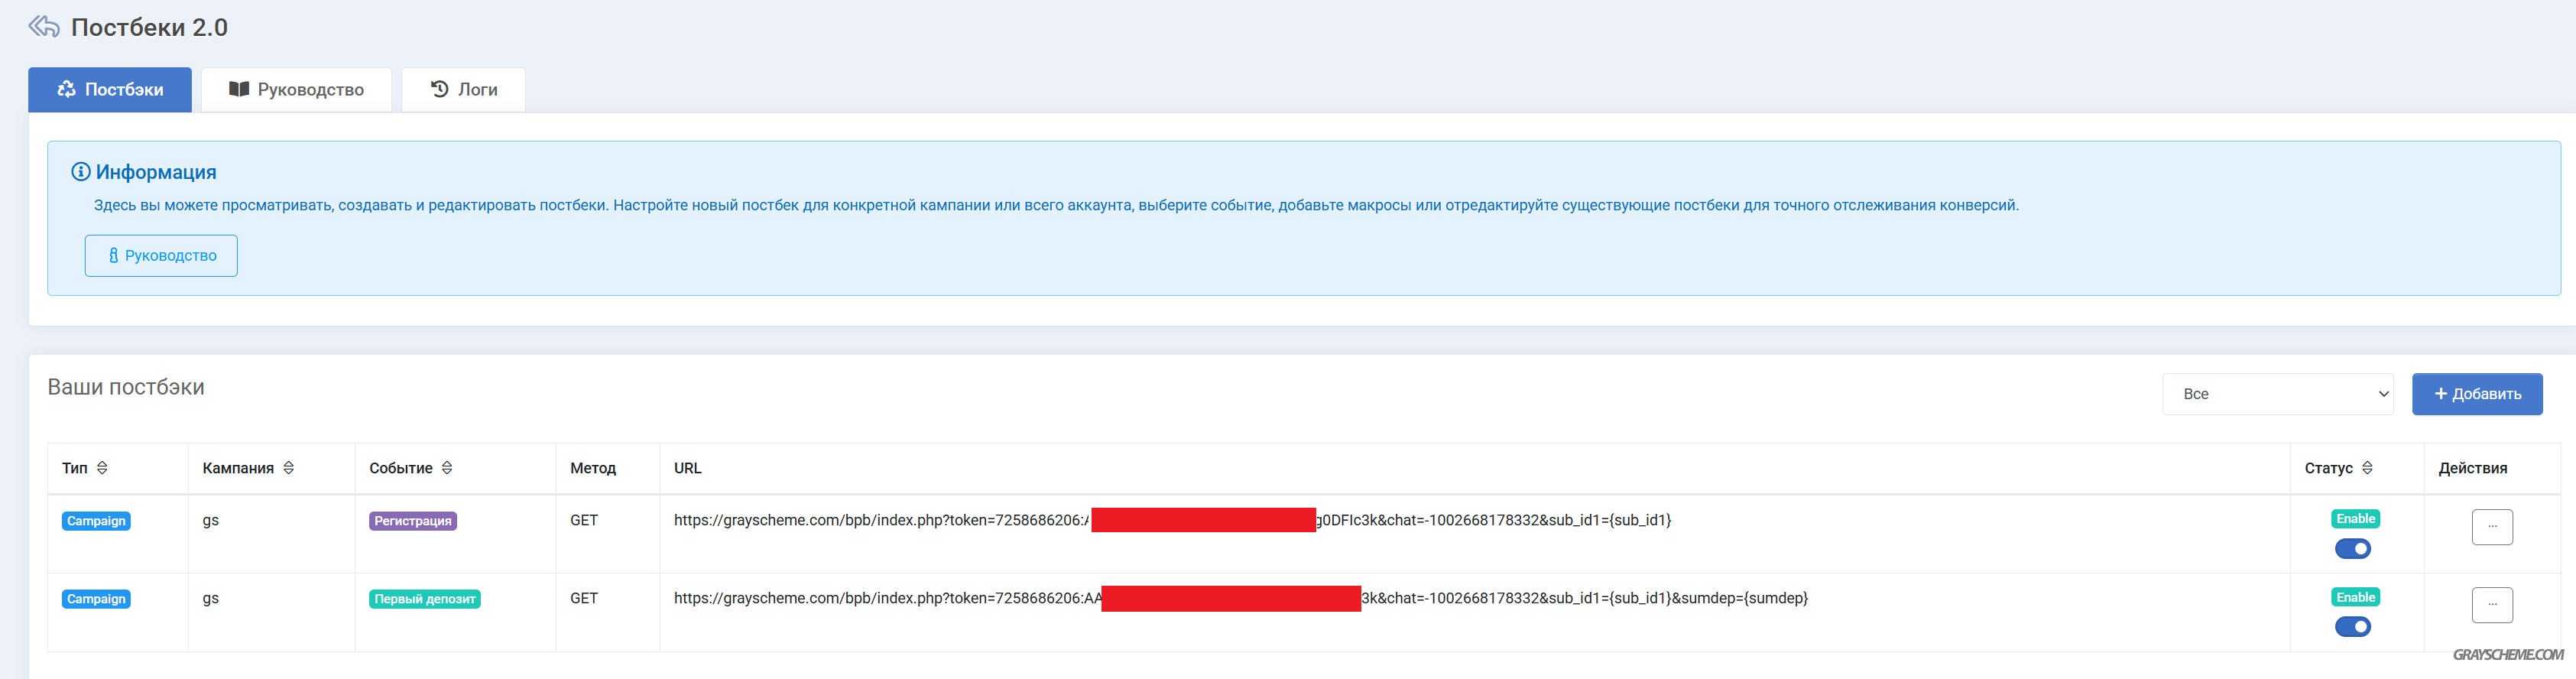Viewport: 2576px width, 679px height.
Task: Open the Логи tab
Action: (463, 90)
